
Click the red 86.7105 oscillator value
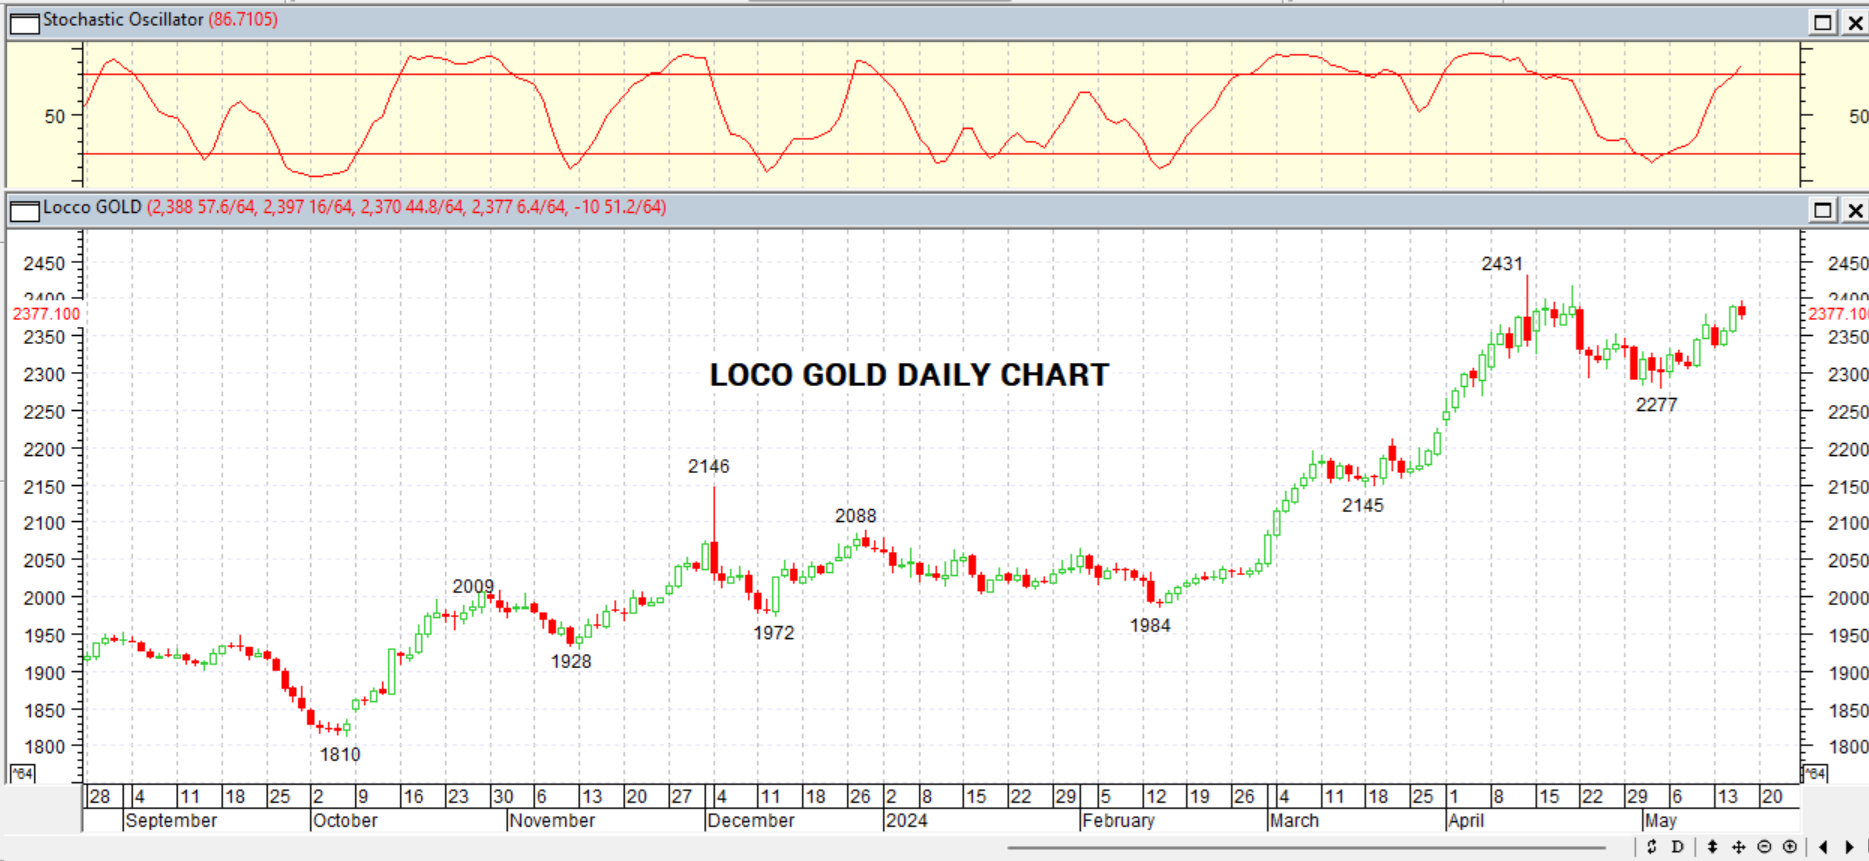(x=243, y=20)
